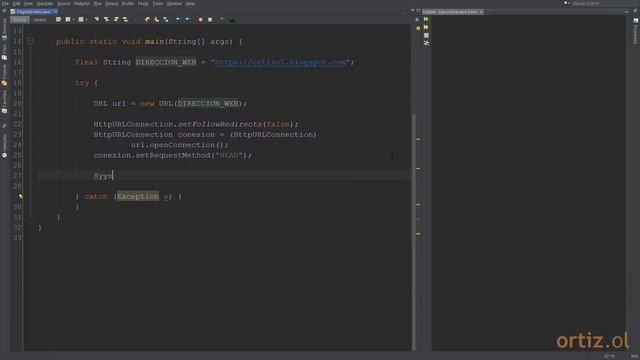Open the Window menu
The width and height of the screenshot is (640, 360).
click(174, 4)
